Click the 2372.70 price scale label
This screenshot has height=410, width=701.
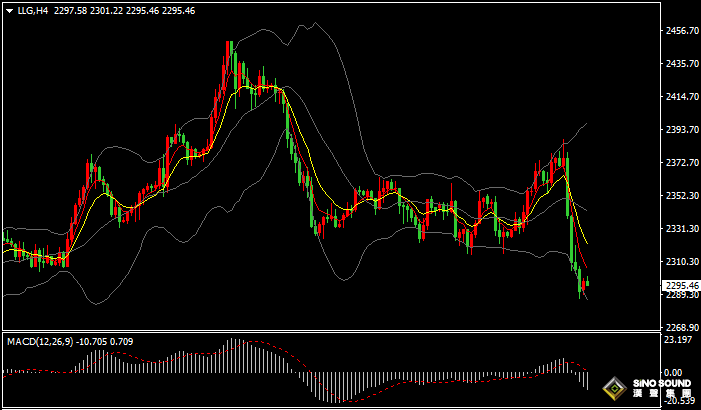point(680,163)
